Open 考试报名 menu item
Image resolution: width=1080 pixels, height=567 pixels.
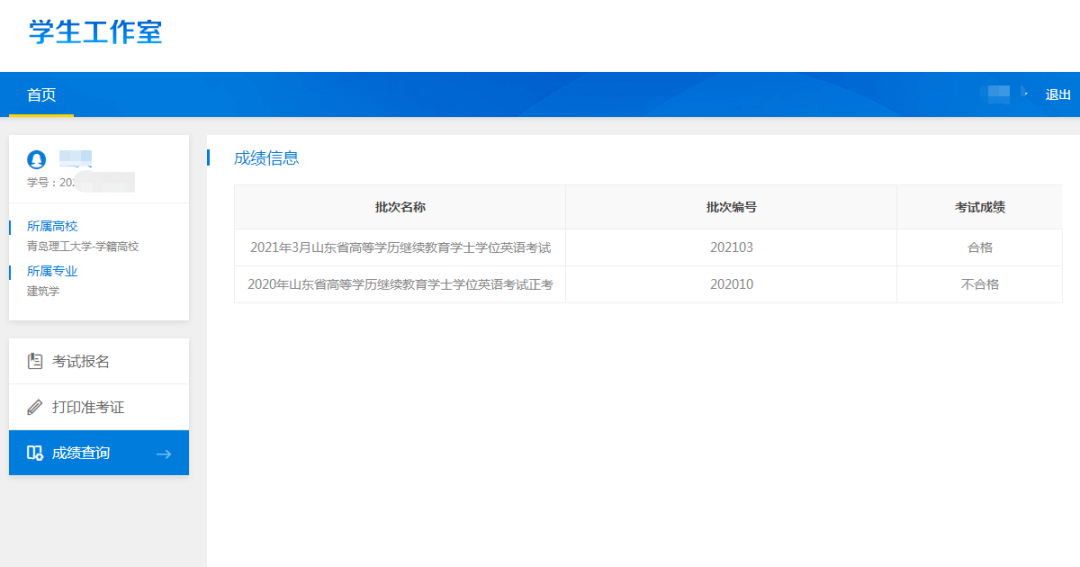coord(98,361)
